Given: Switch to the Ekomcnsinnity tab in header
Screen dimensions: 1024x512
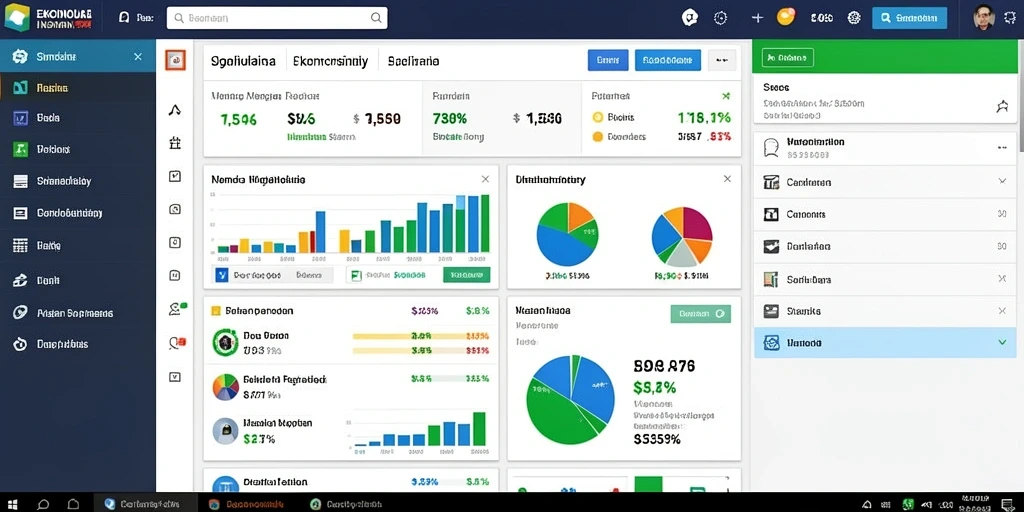Looking at the screenshot, I should (330, 61).
